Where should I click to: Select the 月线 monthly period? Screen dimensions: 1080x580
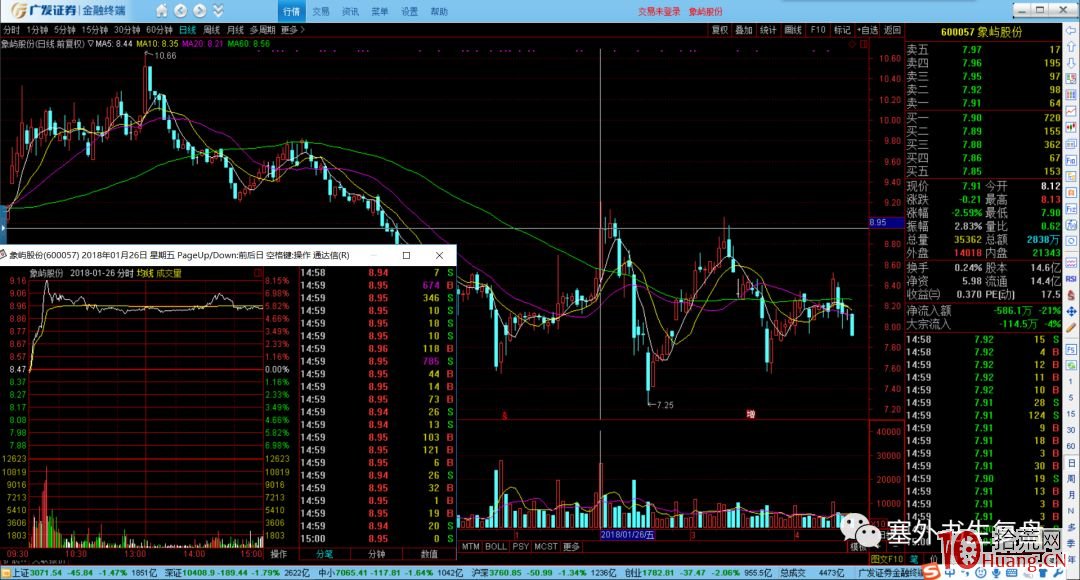click(236, 30)
